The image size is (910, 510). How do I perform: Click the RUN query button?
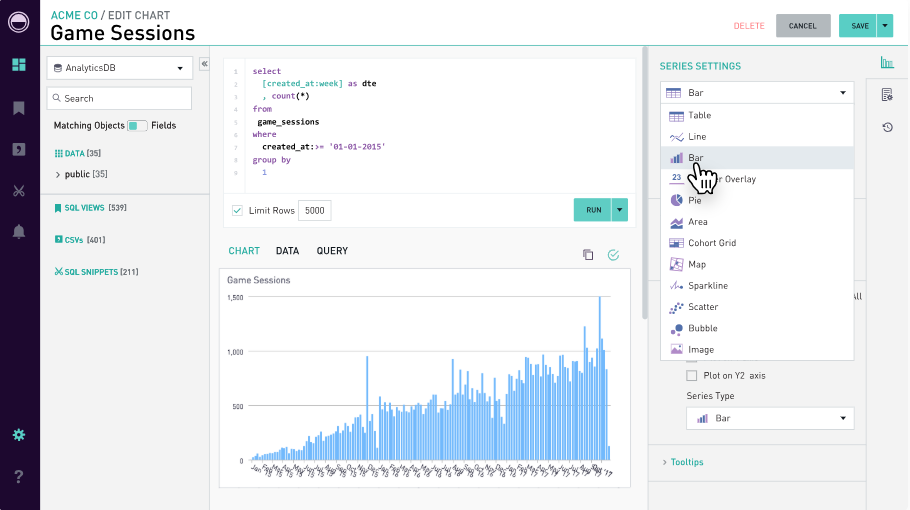pyautogui.click(x=593, y=210)
